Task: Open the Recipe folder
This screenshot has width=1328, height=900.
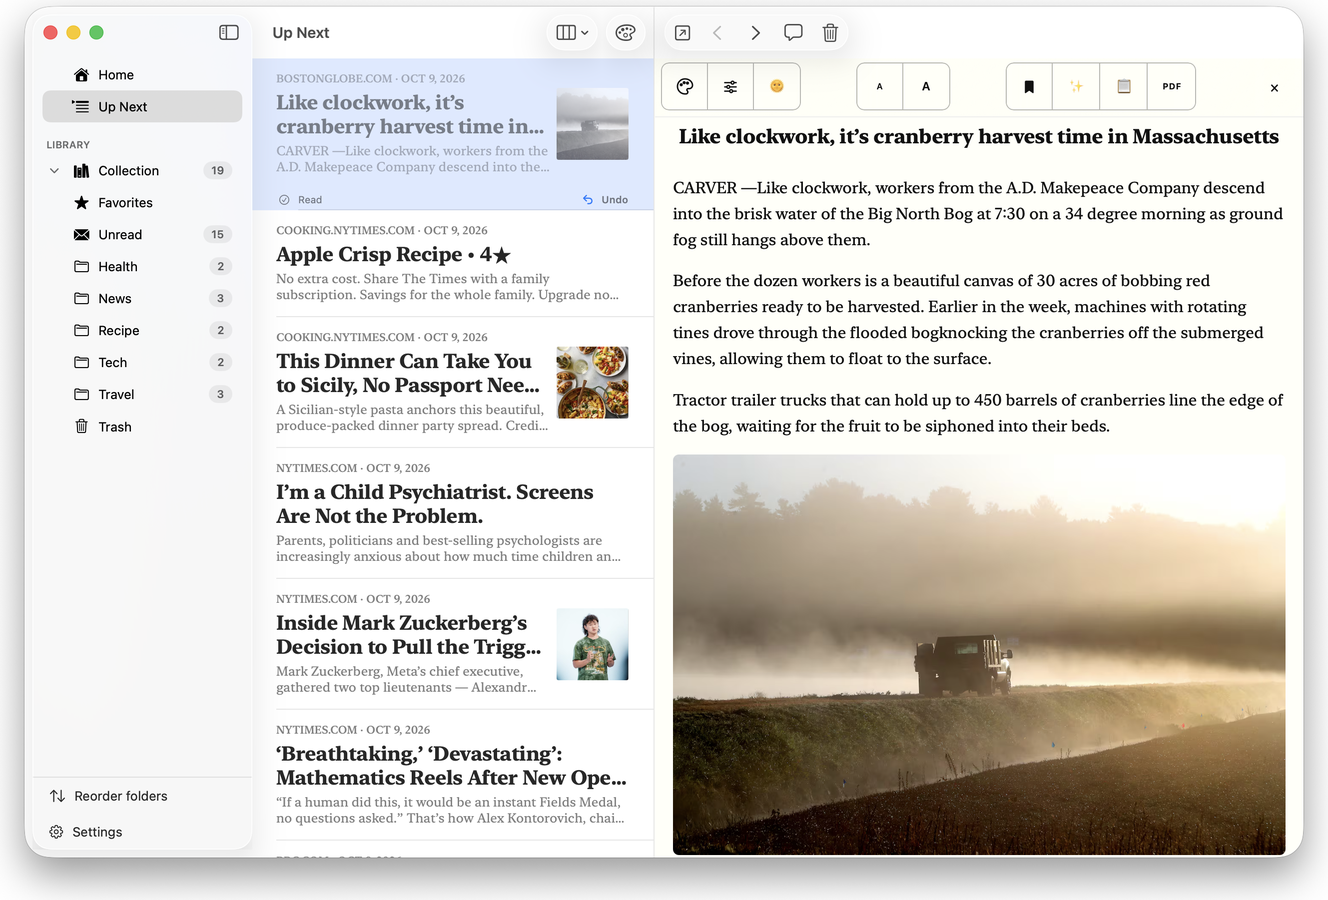Action: (x=142, y=331)
